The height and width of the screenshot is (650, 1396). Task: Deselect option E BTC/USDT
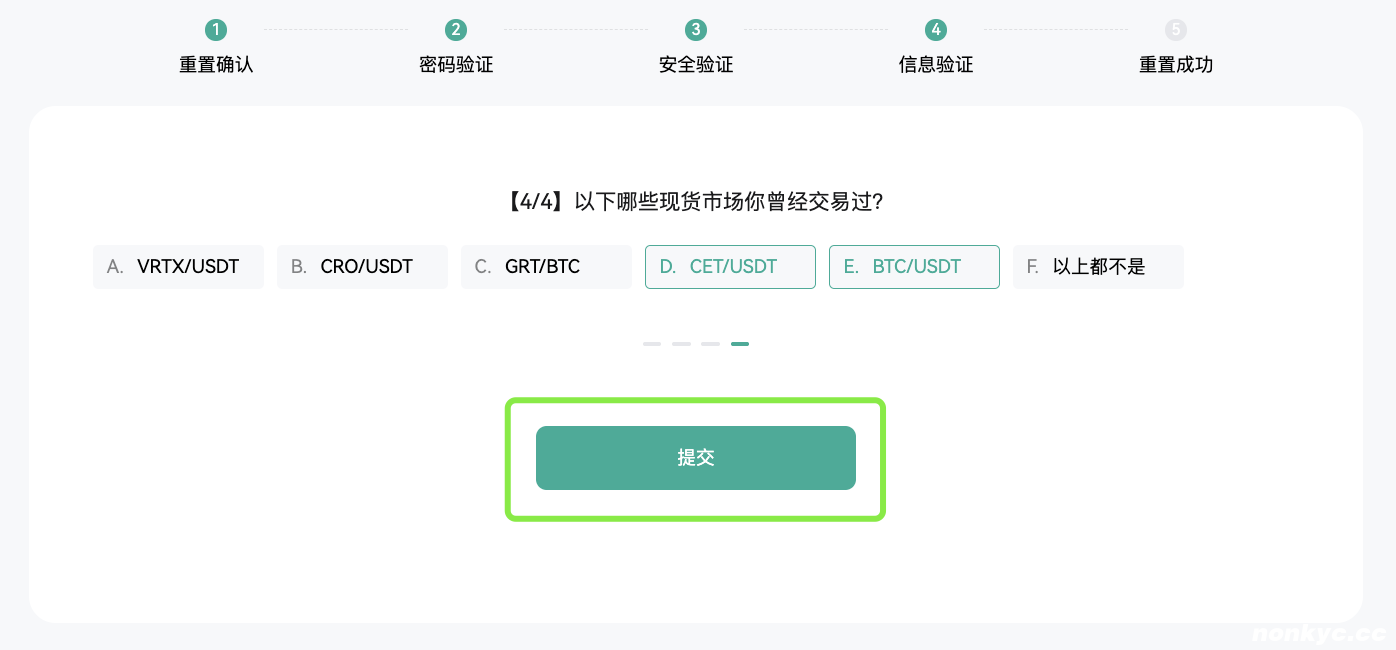(914, 266)
